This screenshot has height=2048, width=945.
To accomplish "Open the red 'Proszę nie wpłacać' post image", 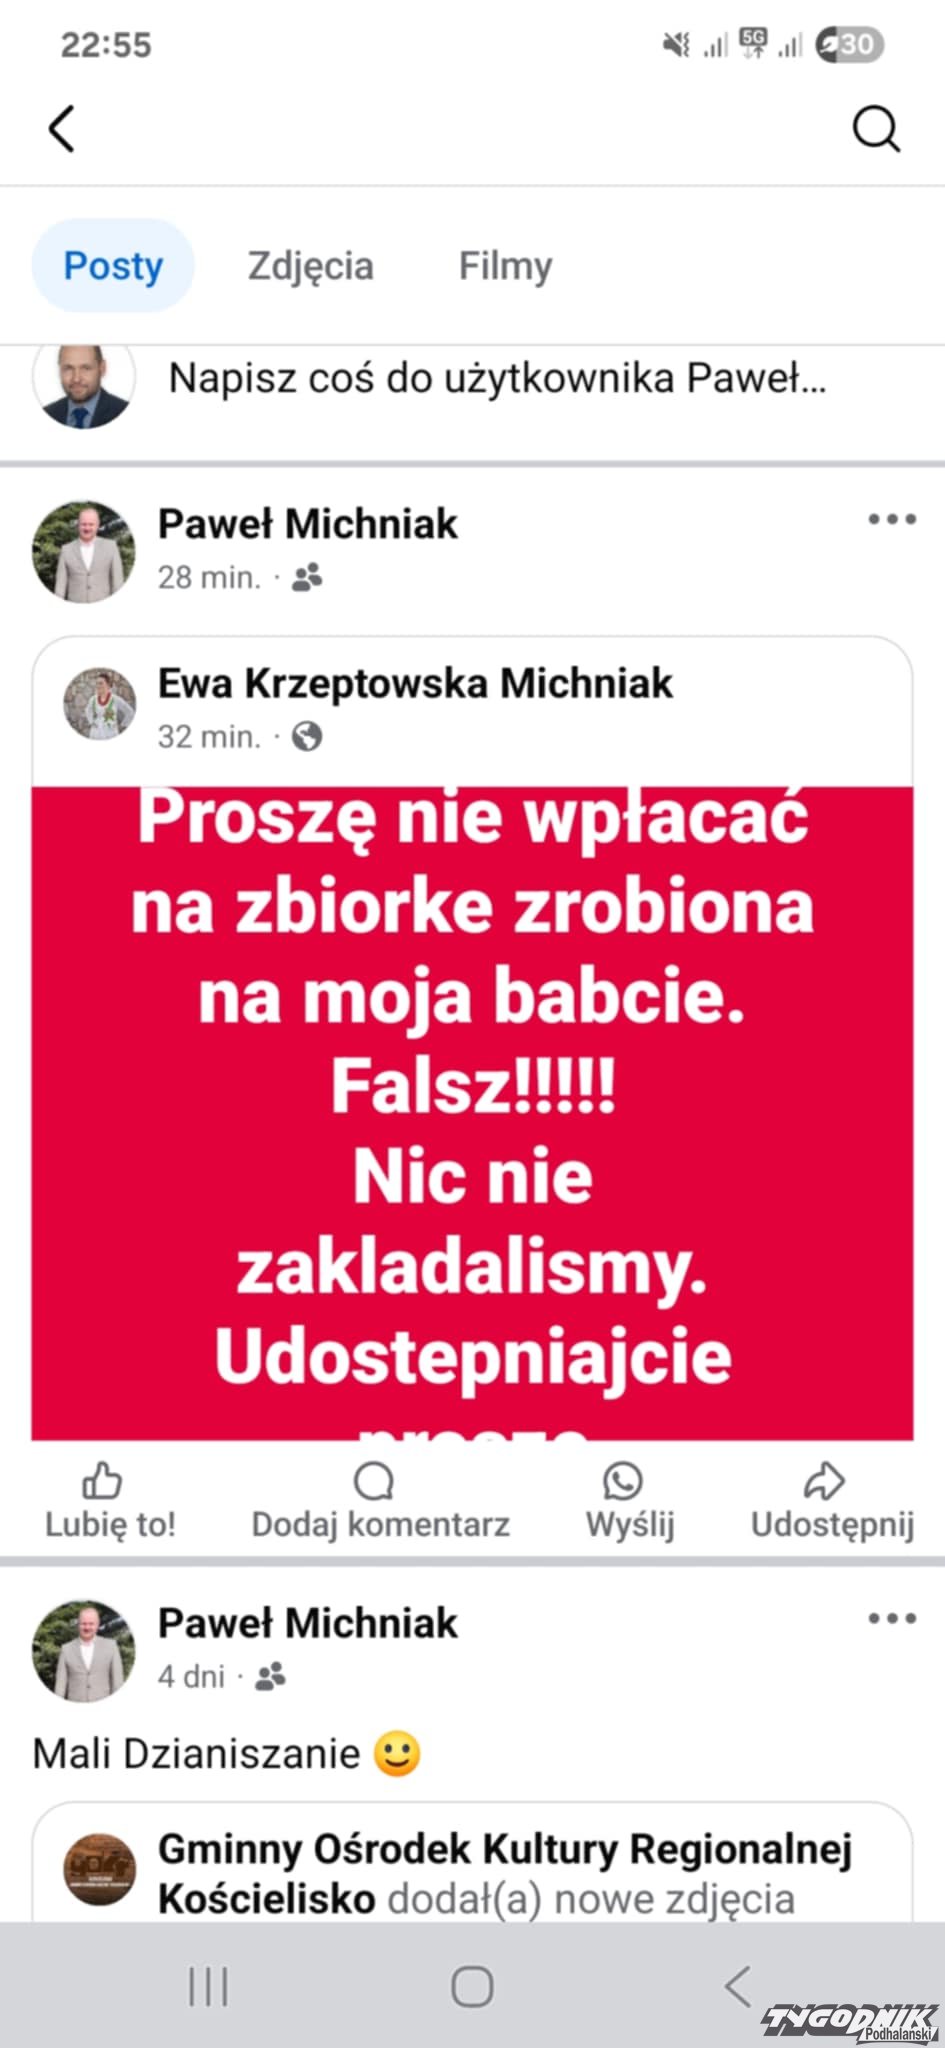I will tap(472, 1113).
